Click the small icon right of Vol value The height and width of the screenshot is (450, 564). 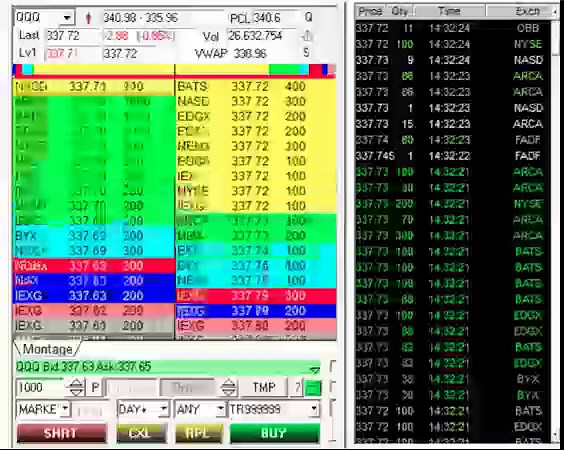pos(307,36)
